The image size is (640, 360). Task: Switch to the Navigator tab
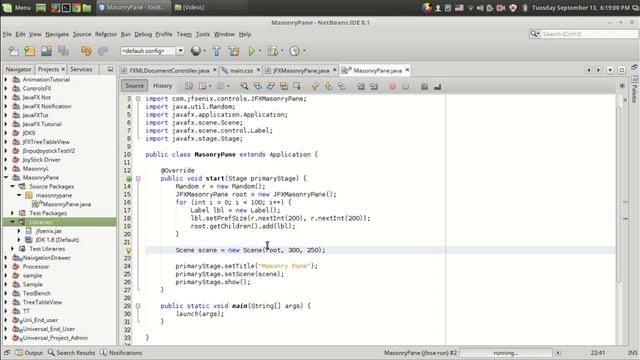pos(18,69)
